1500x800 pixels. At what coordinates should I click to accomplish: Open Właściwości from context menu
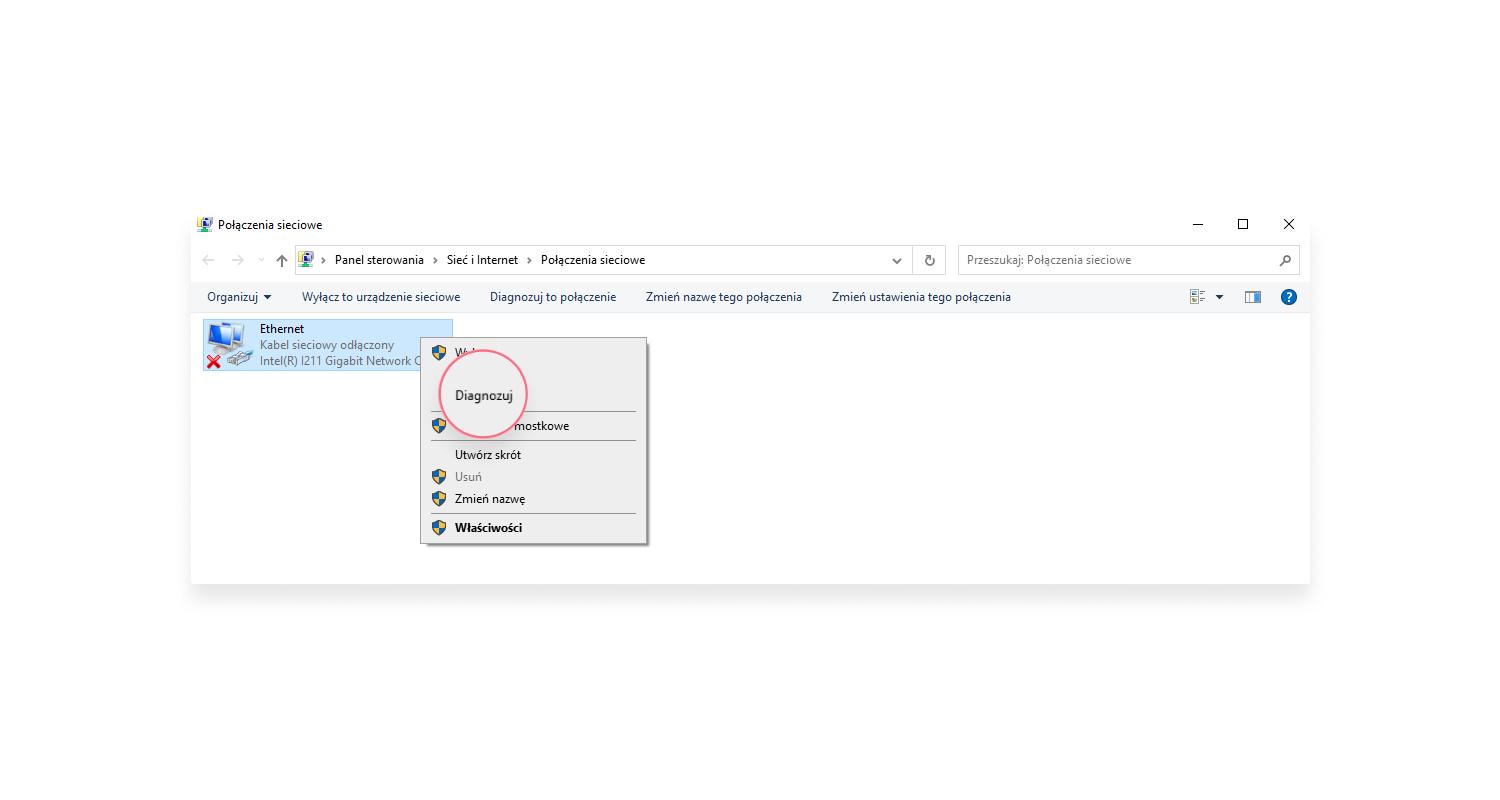(488, 528)
